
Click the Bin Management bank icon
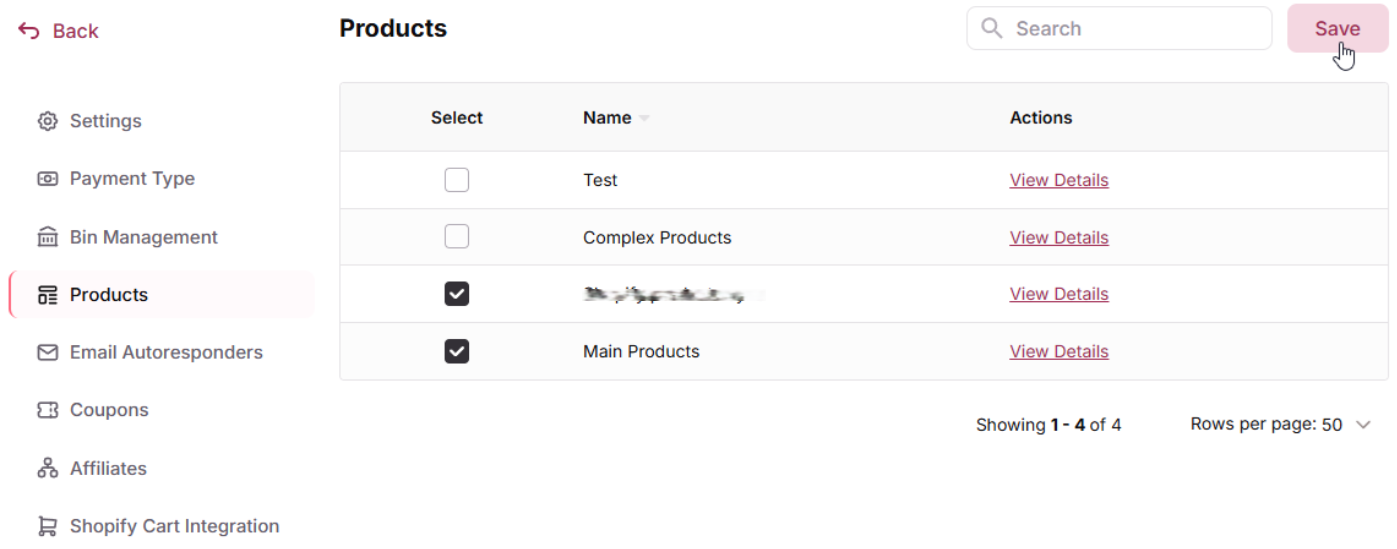pos(47,237)
